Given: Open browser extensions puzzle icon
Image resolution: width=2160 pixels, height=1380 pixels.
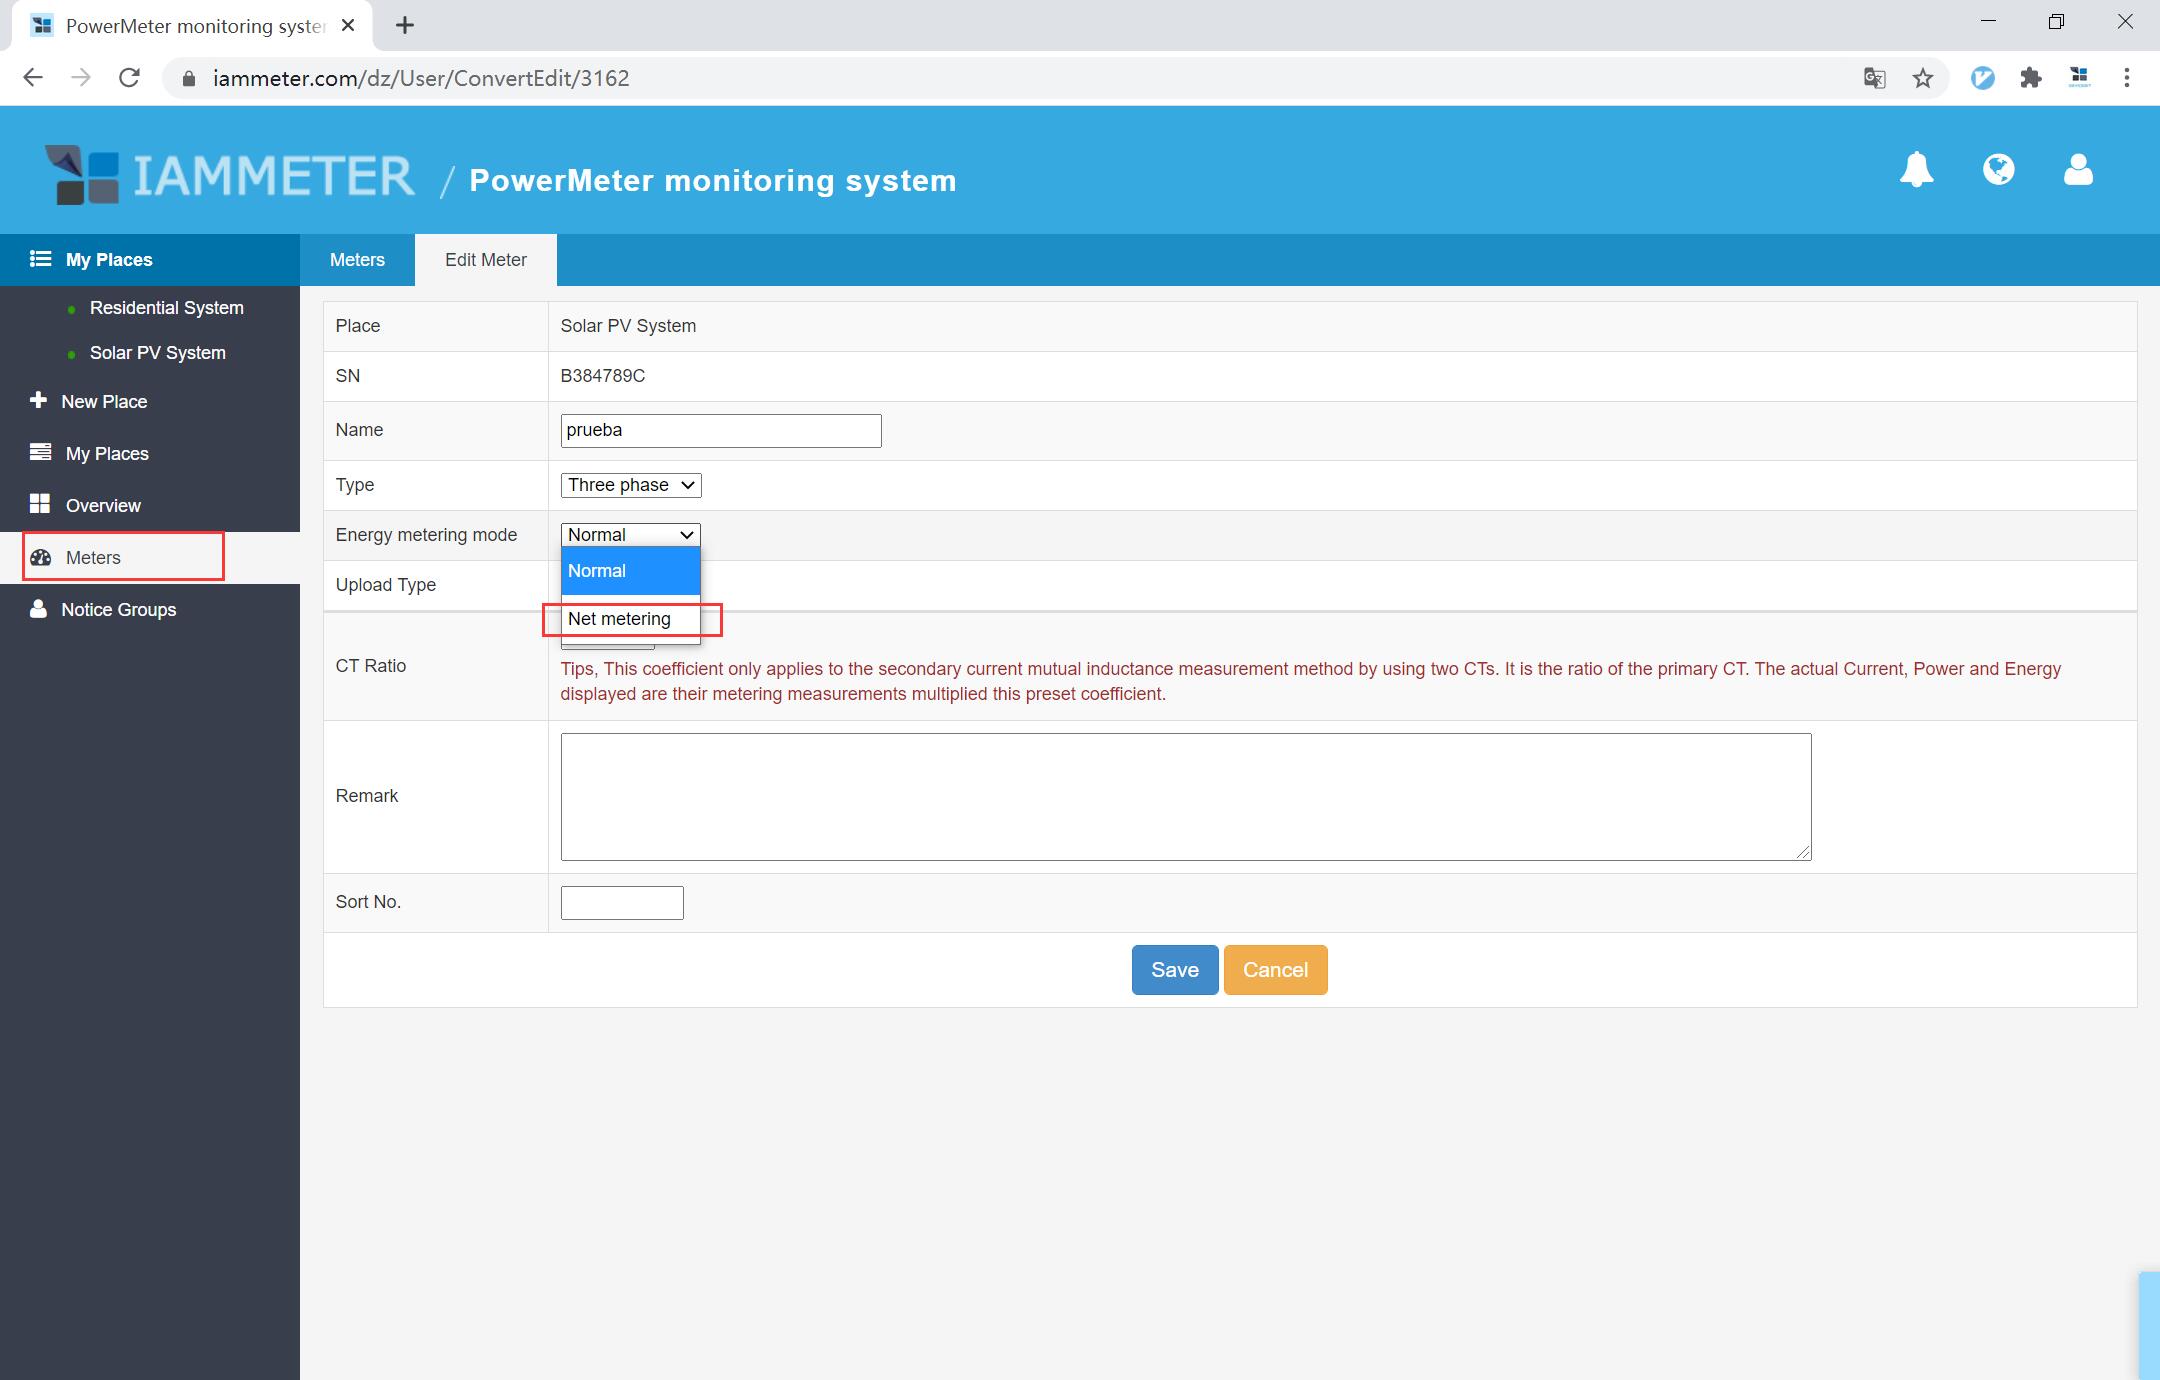Looking at the screenshot, I should coord(2030,78).
